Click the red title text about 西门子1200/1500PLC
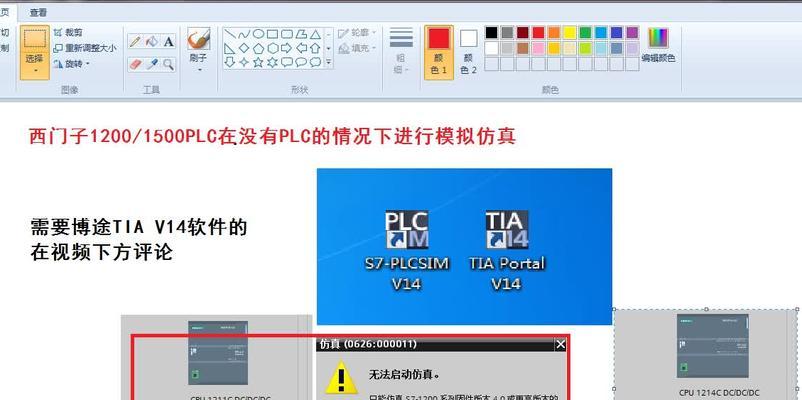 click(272, 137)
